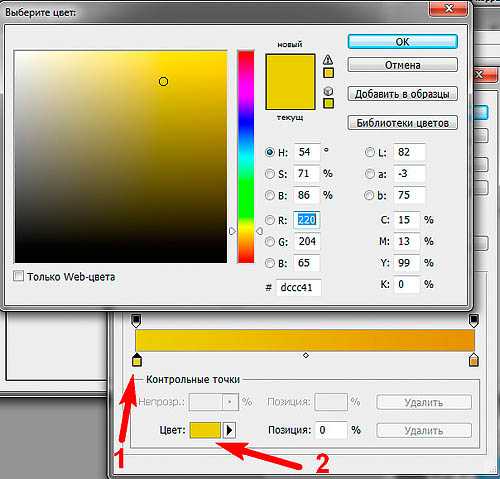Image resolution: width=500 pixels, height=479 pixels.
Task: Click web-safe color swatch under cube
Action: pyautogui.click(x=329, y=103)
